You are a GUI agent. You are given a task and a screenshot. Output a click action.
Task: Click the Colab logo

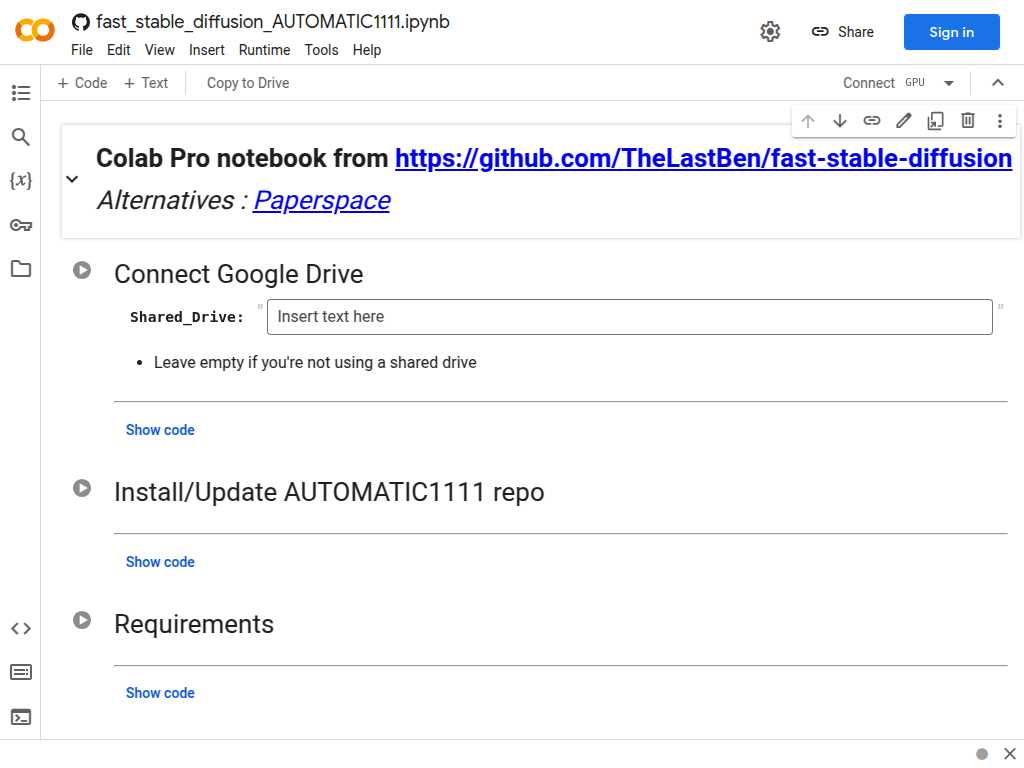pyautogui.click(x=35, y=31)
